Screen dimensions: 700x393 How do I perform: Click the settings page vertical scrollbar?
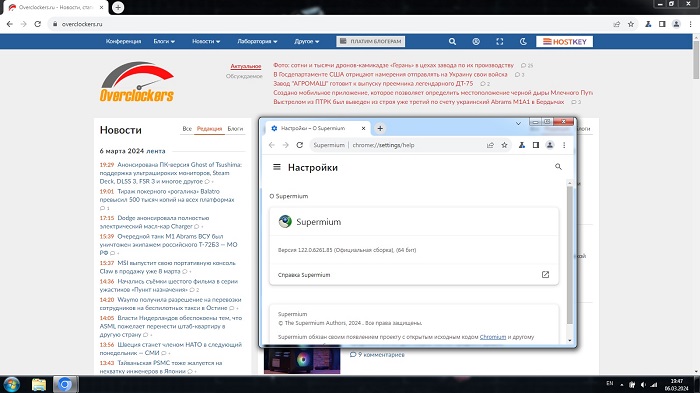pyautogui.click(x=570, y=255)
